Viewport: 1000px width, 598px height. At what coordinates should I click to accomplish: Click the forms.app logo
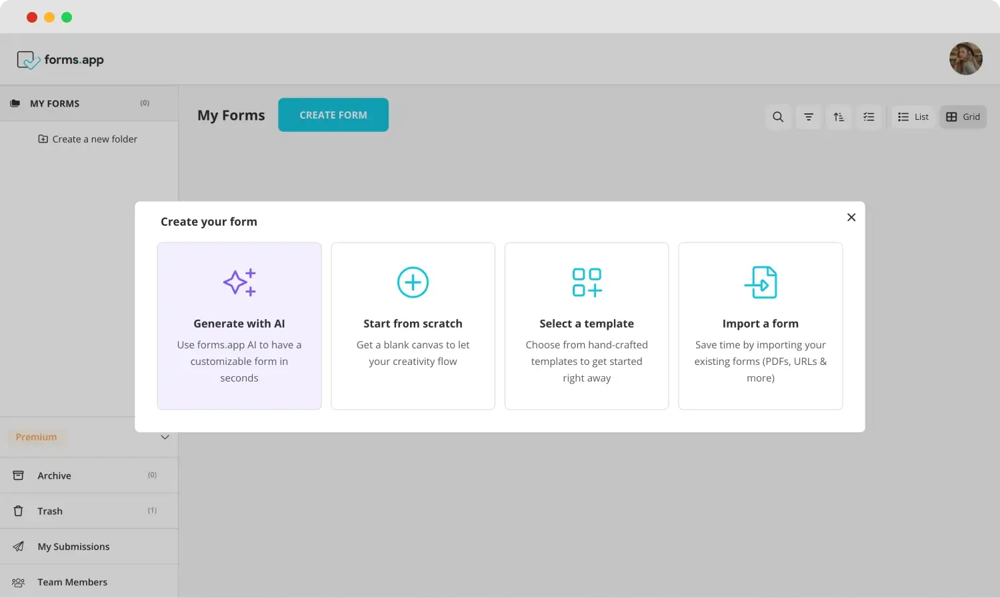(61, 60)
